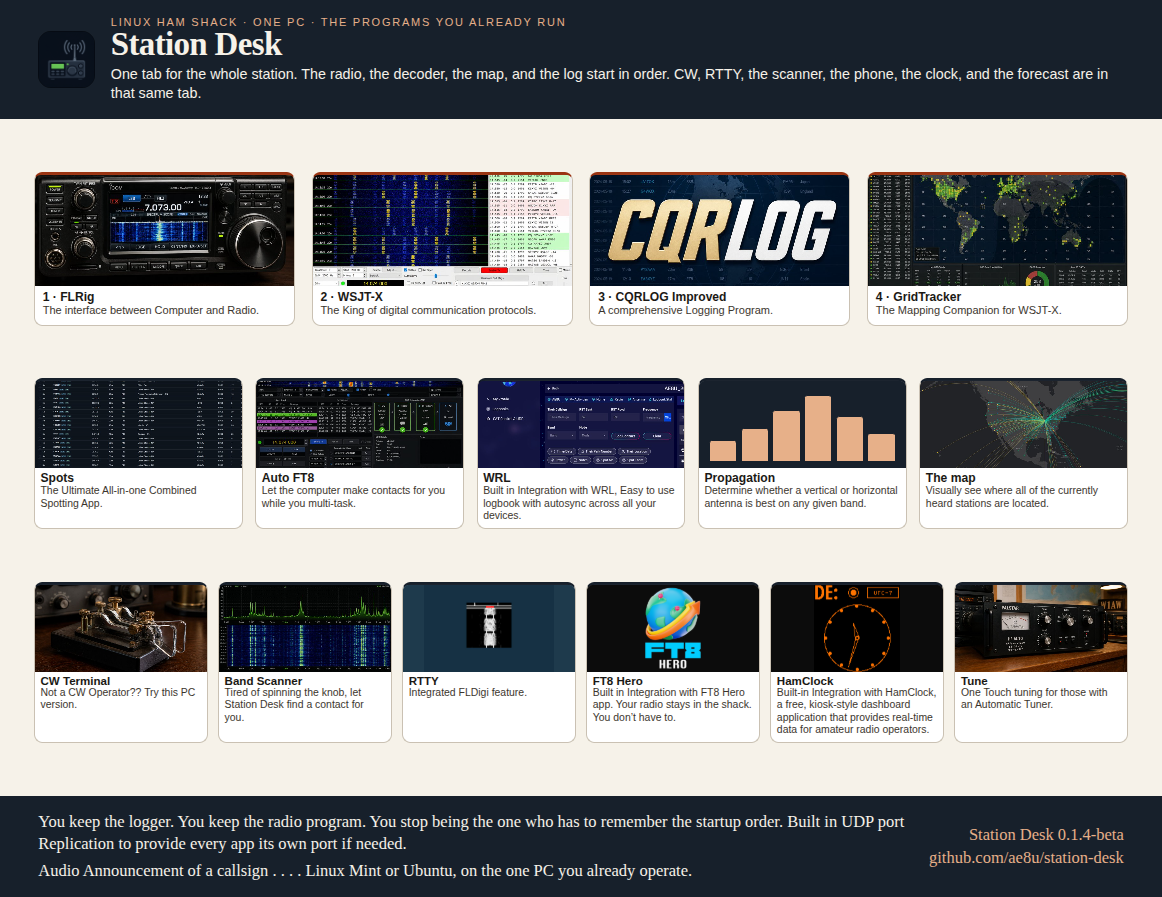The height and width of the screenshot is (897, 1162).
Task: Click 'One tab for the whole station' intro text
Action: (609, 84)
